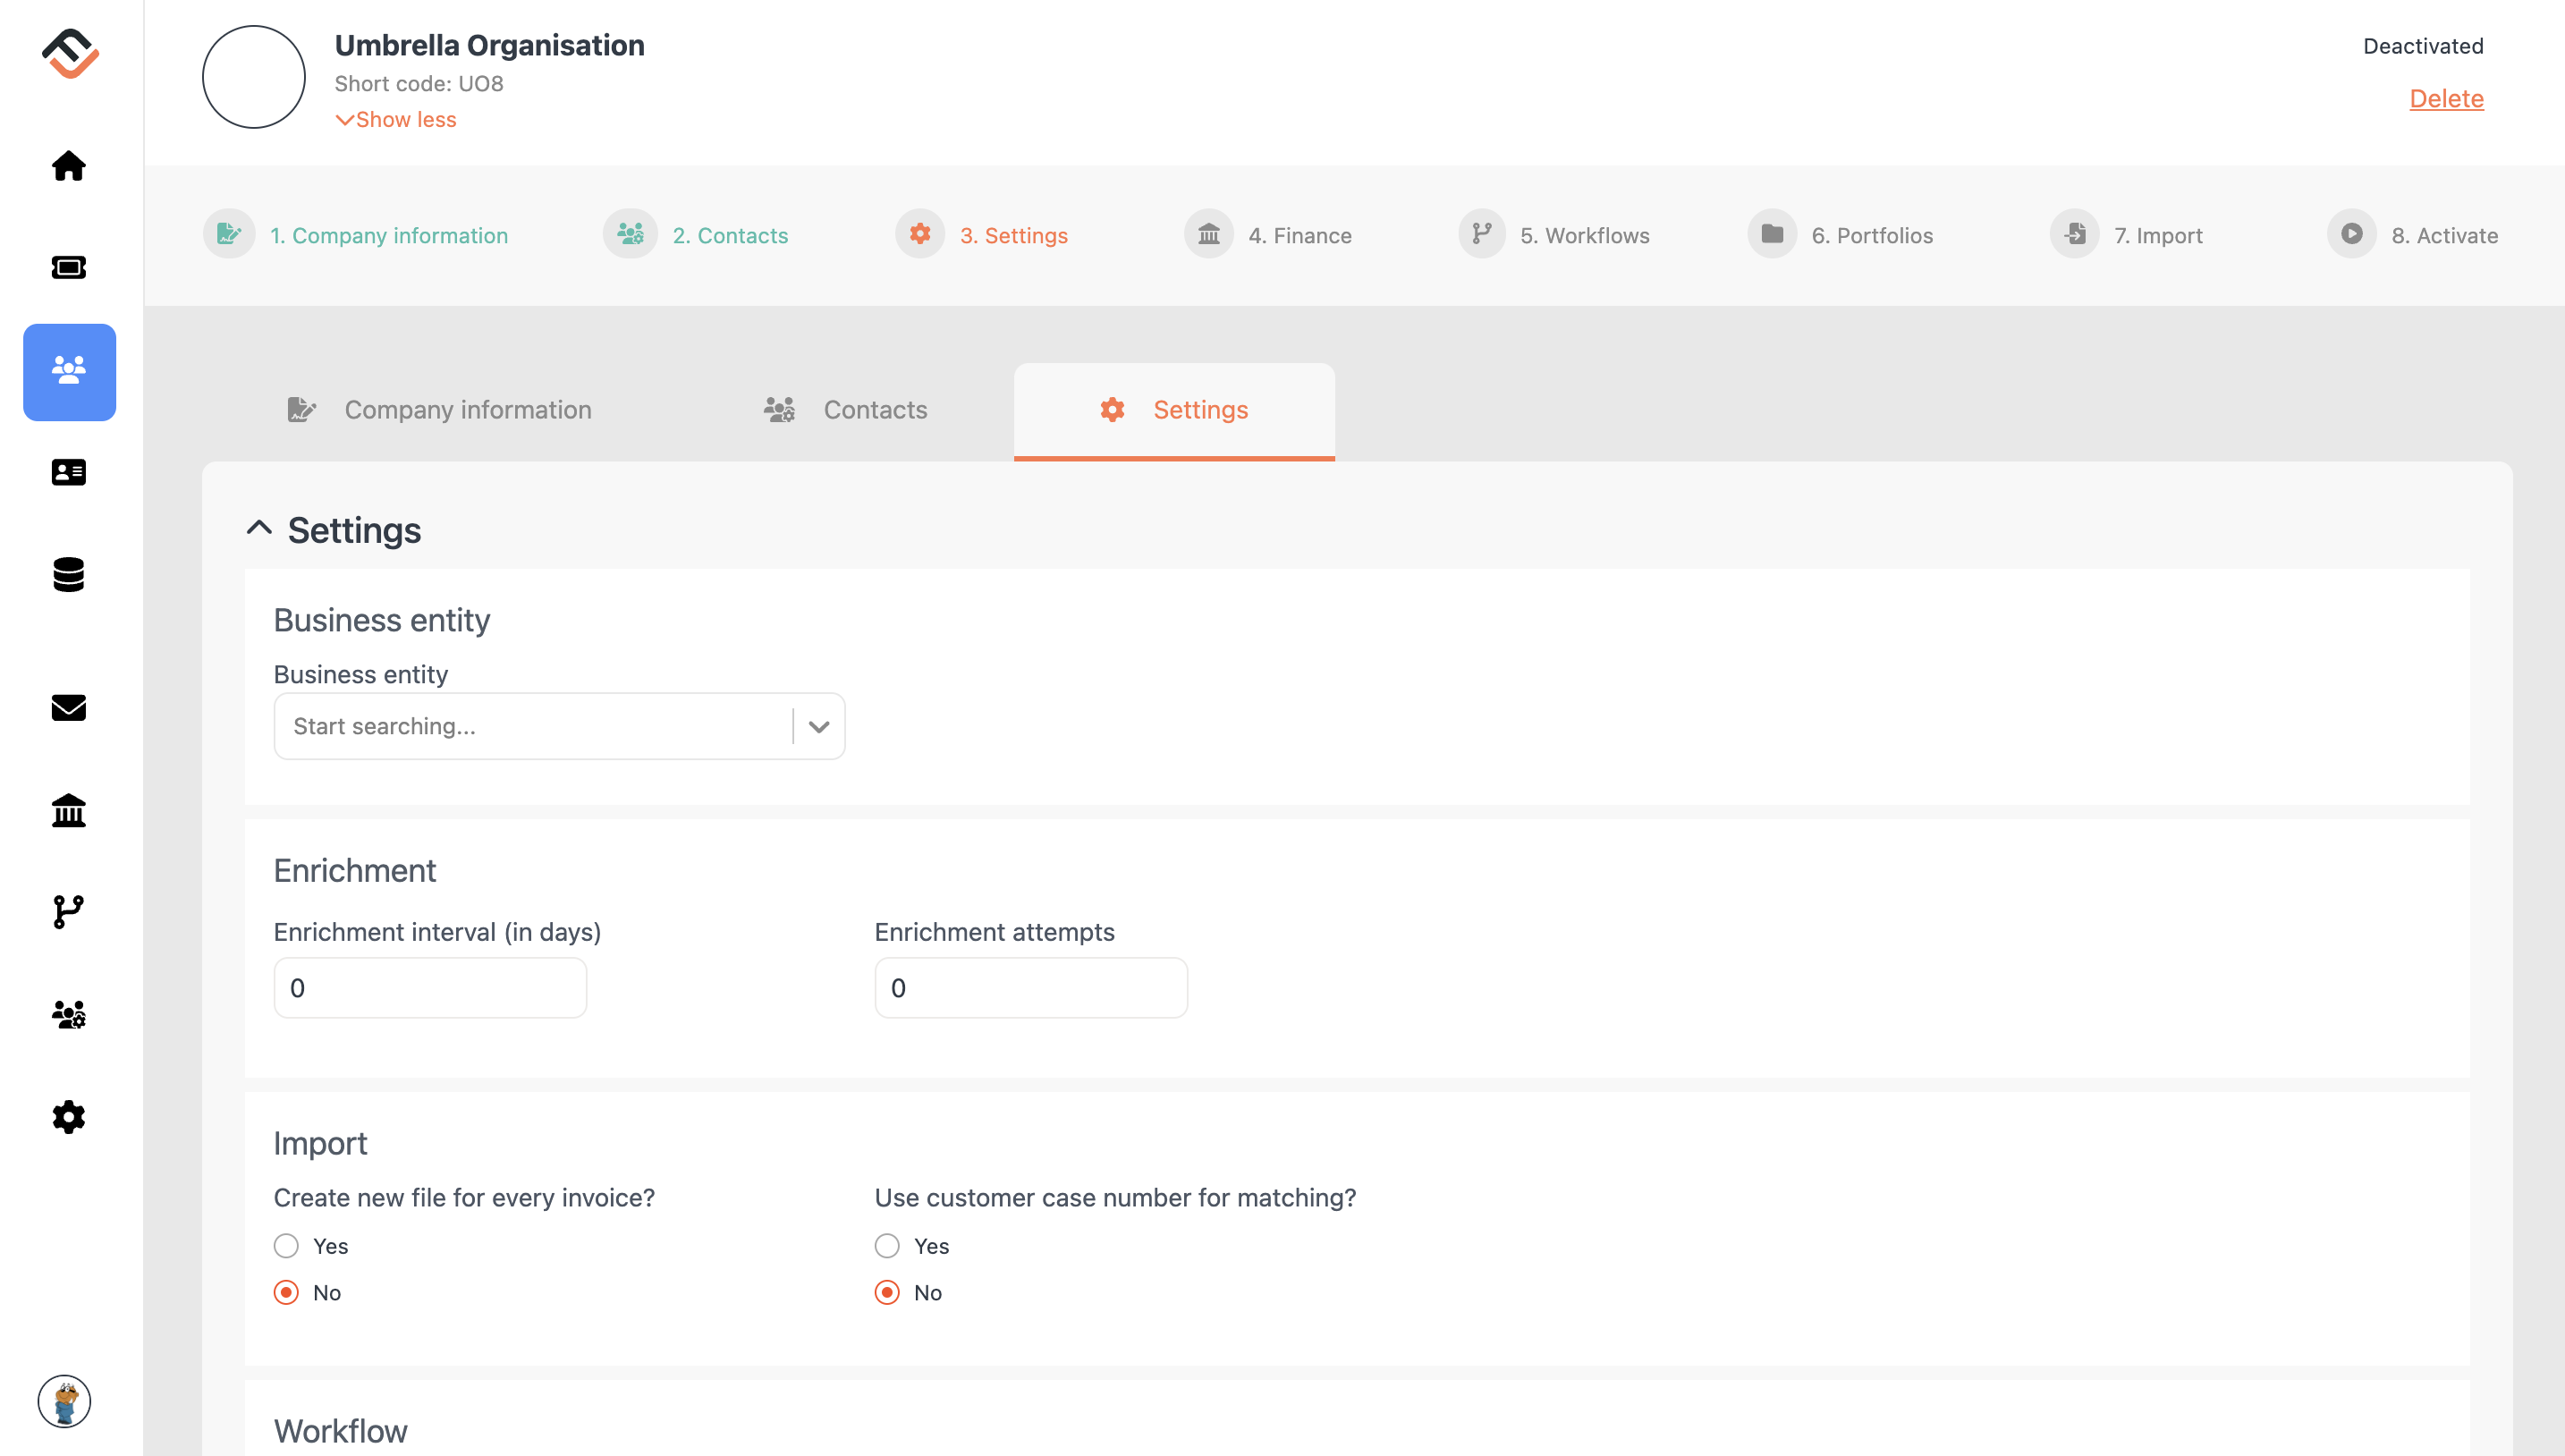This screenshot has width=2565, height=1456.
Task: Open user avatar at sidebar bottom
Action: coord(65,1401)
